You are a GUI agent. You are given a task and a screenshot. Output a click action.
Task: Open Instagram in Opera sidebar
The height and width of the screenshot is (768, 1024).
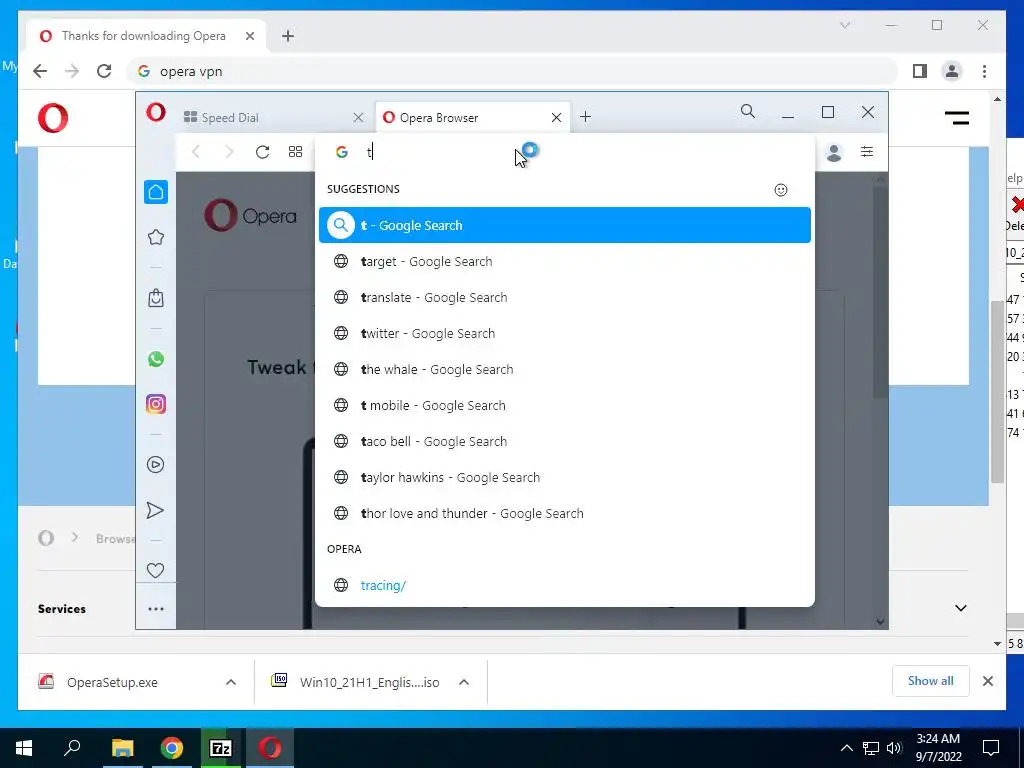(x=155, y=404)
